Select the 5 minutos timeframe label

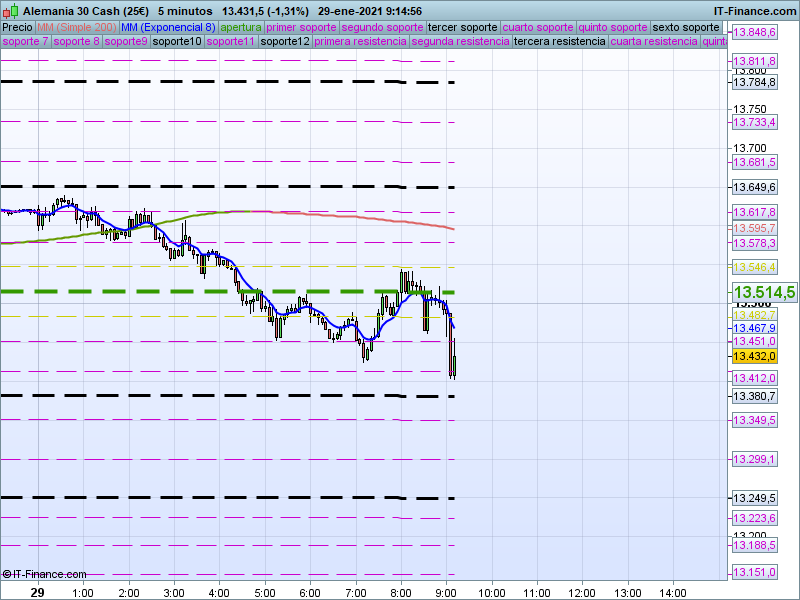pos(184,10)
